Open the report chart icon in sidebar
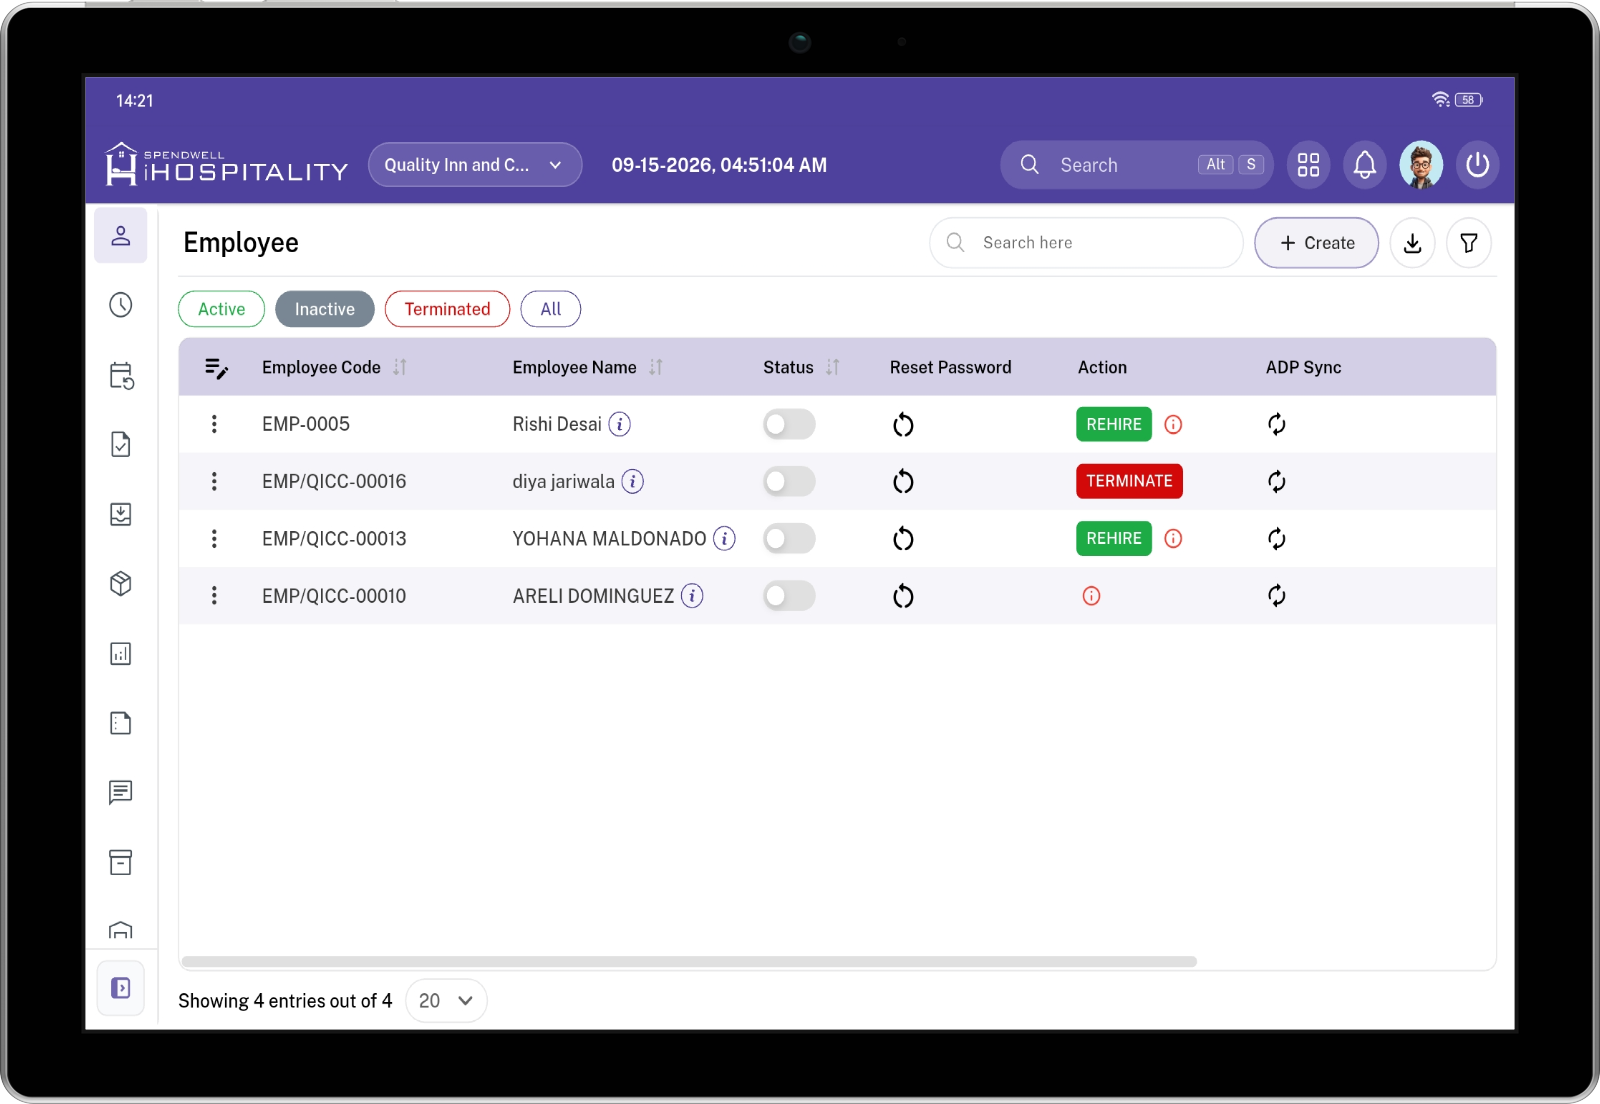The width and height of the screenshot is (1600, 1104). tap(121, 654)
